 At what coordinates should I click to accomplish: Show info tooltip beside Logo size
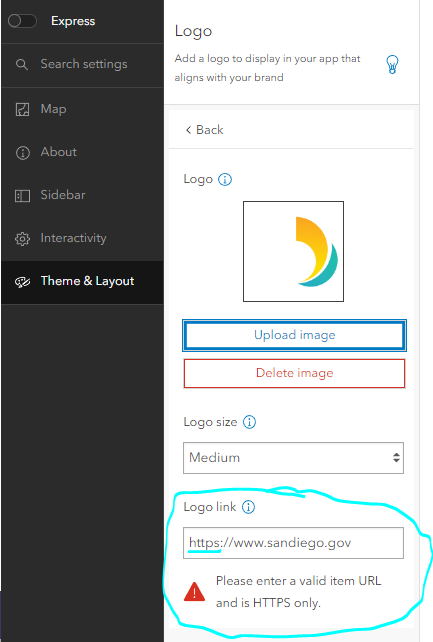point(249,422)
